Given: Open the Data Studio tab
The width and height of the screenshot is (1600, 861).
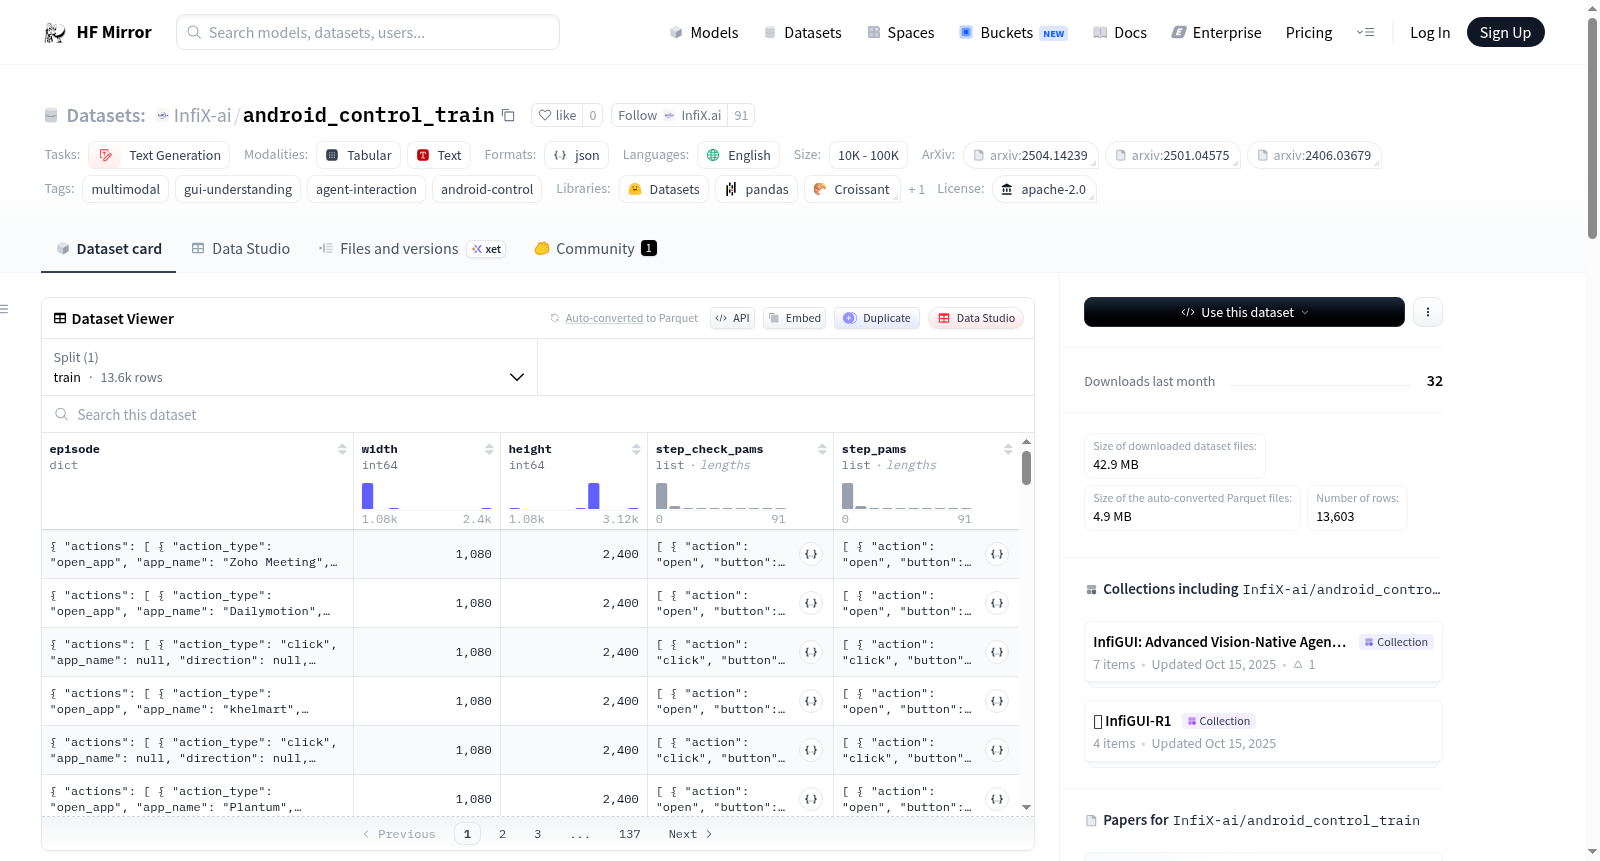Looking at the screenshot, I should (240, 249).
